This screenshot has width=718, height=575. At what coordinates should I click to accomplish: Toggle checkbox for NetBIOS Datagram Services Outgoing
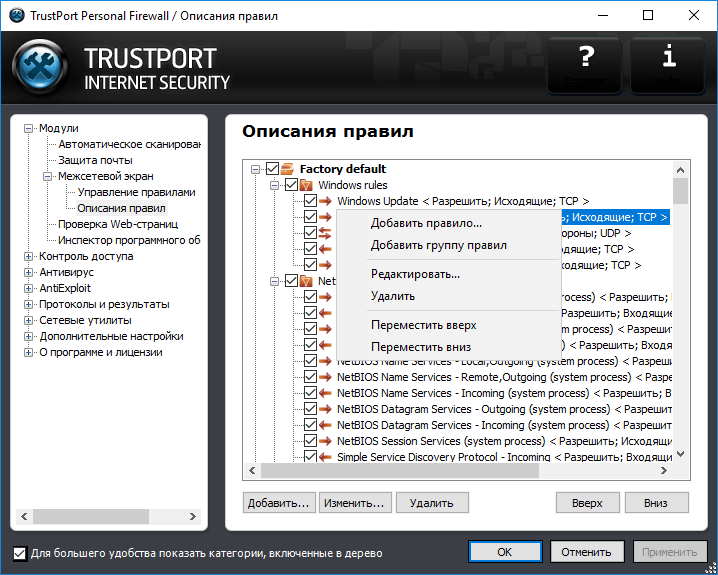[x=310, y=409]
